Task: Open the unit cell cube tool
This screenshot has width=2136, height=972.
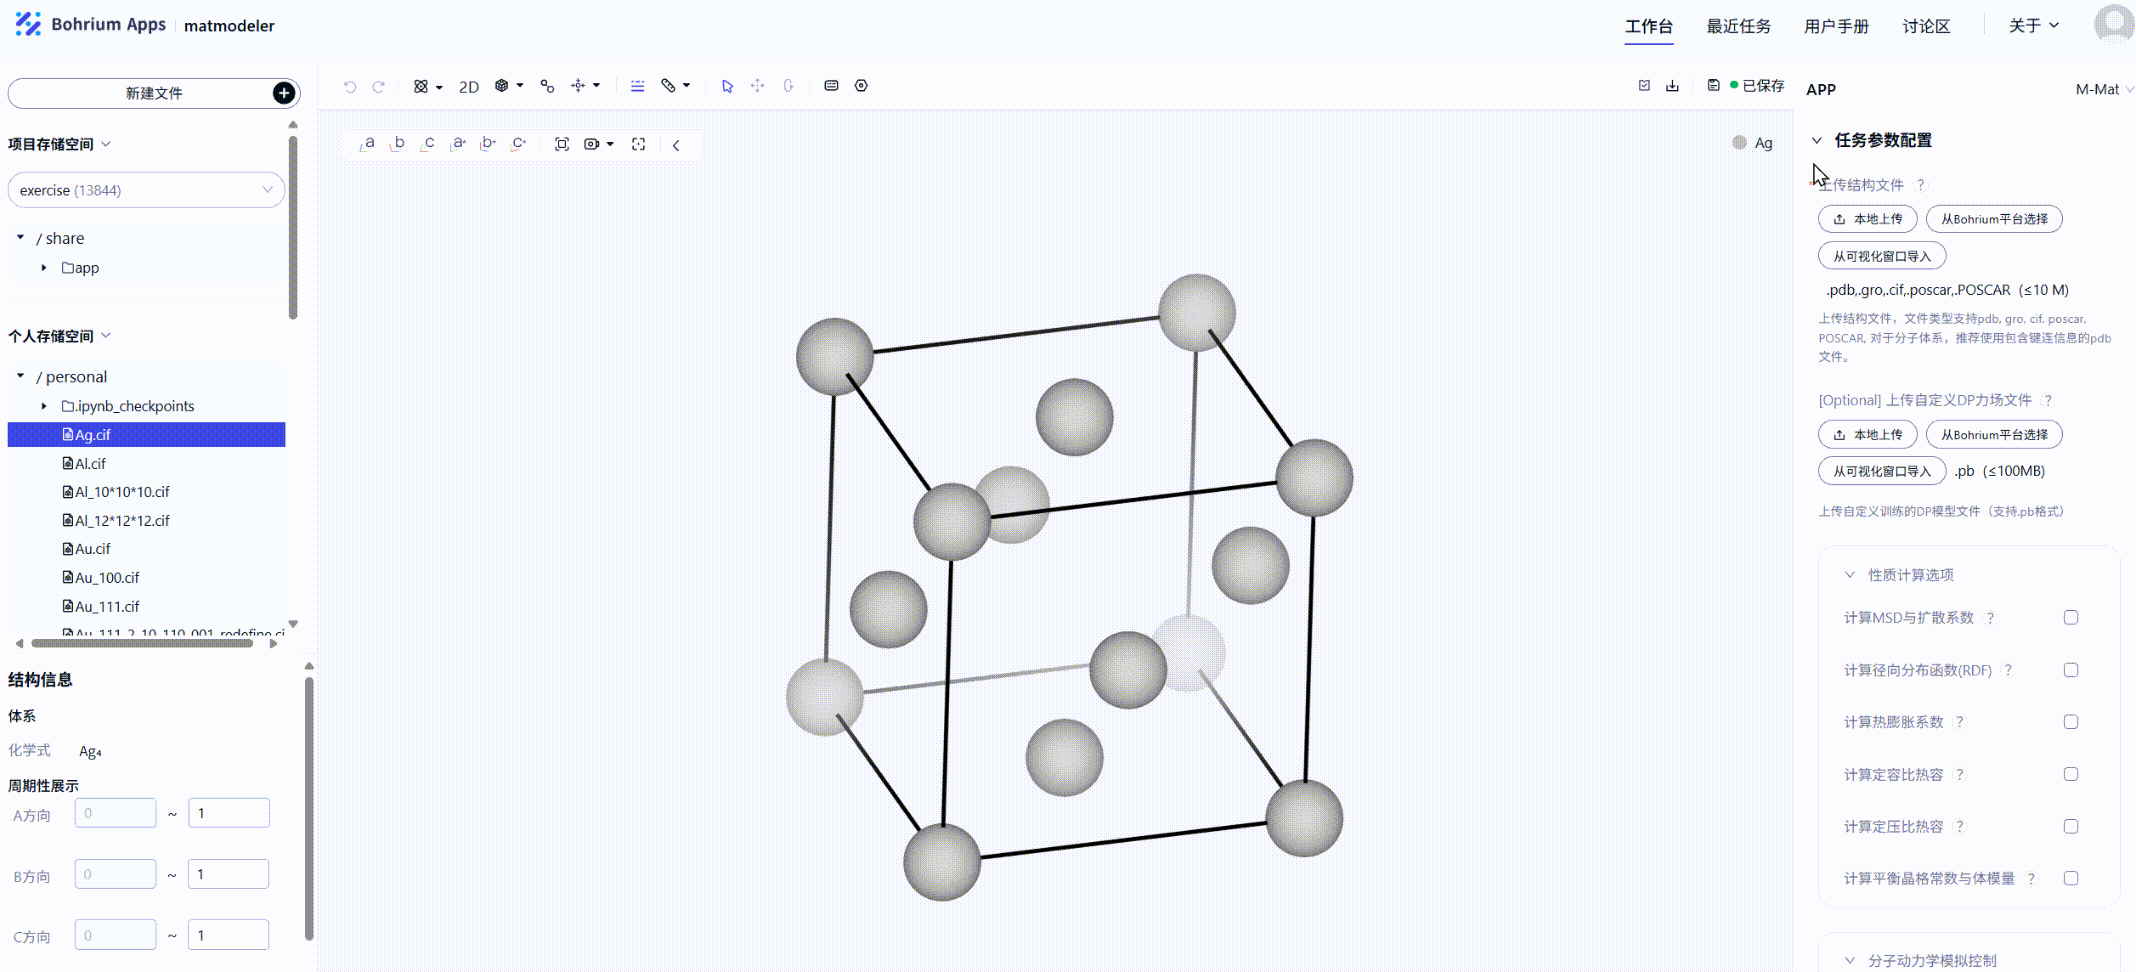Action: (x=509, y=86)
